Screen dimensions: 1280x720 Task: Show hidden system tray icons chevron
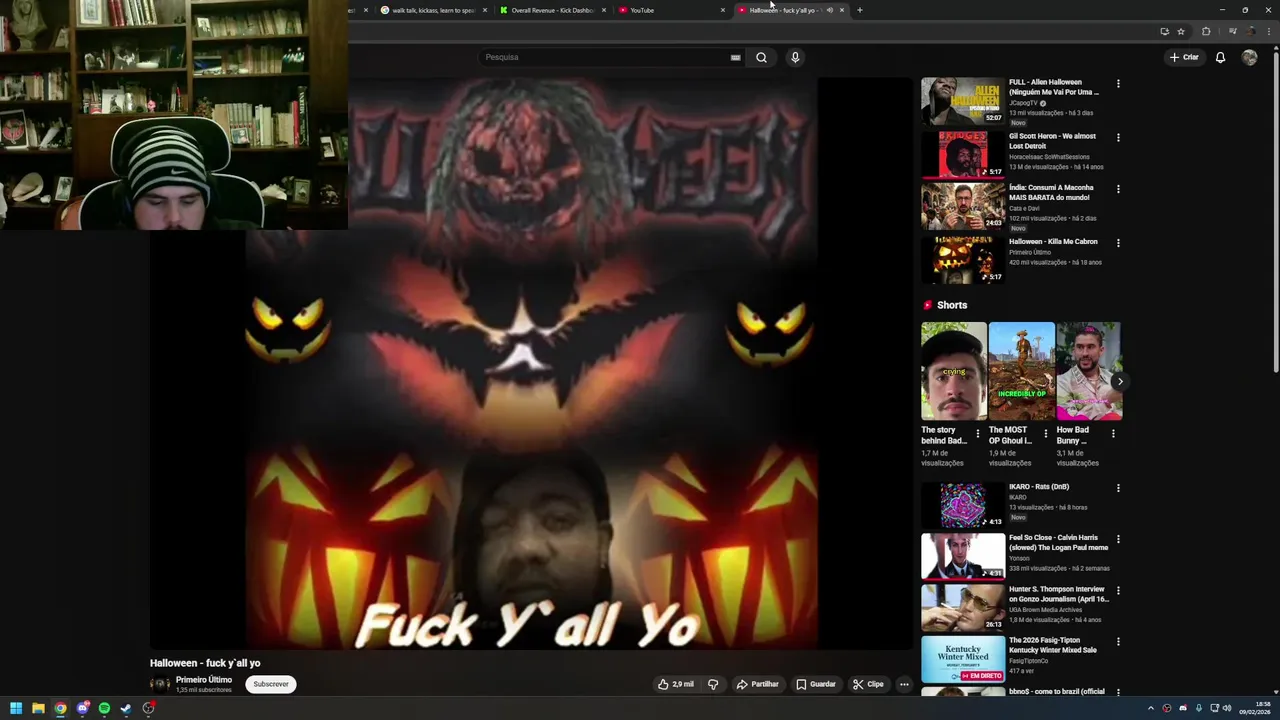(x=1150, y=708)
